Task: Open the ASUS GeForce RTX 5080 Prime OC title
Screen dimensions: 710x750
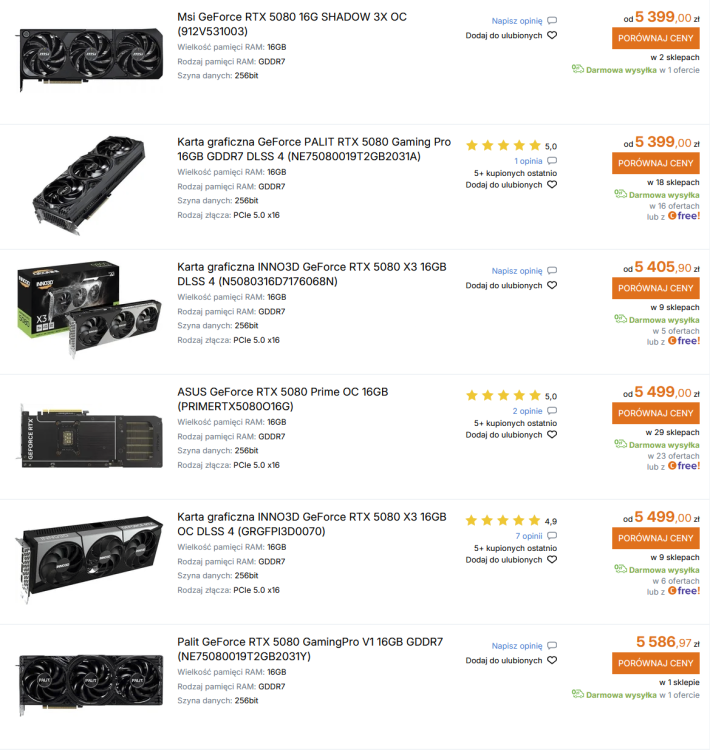Action: [x=282, y=399]
